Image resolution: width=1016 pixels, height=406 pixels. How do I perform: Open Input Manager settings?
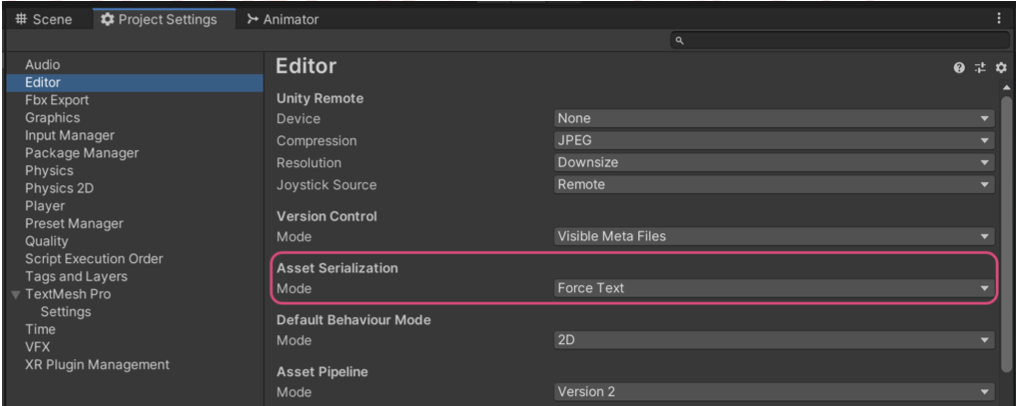pos(69,135)
